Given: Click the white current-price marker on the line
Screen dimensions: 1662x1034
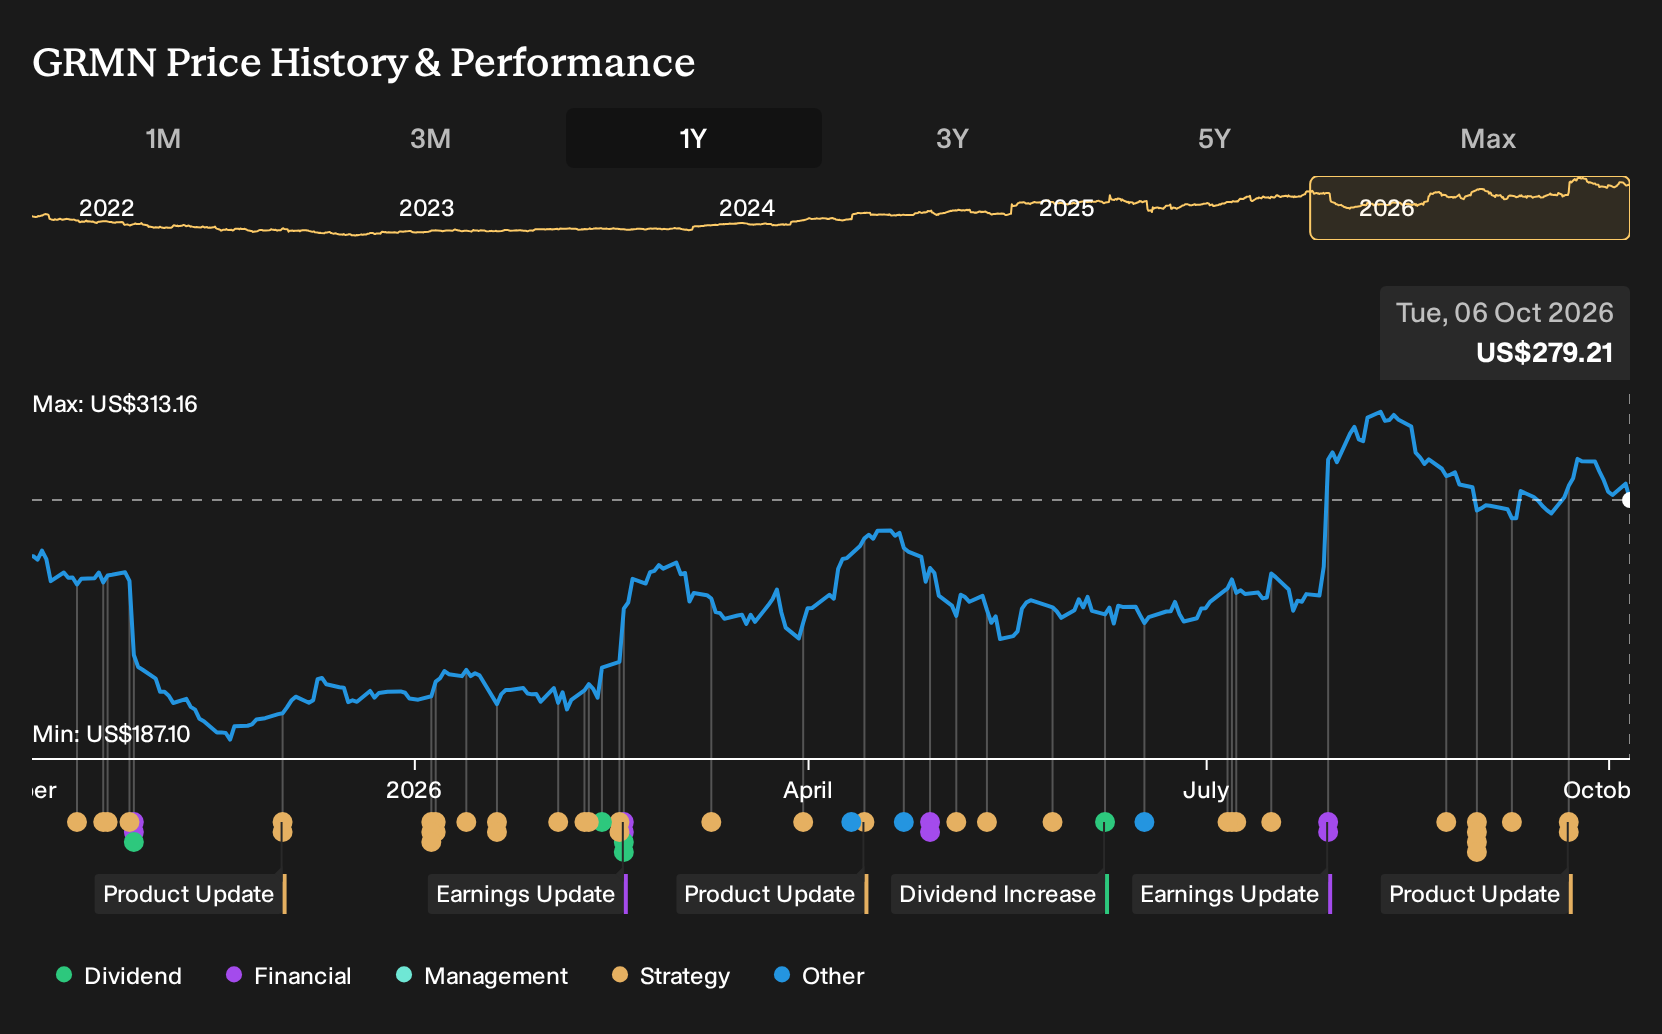Looking at the screenshot, I should tap(1628, 500).
